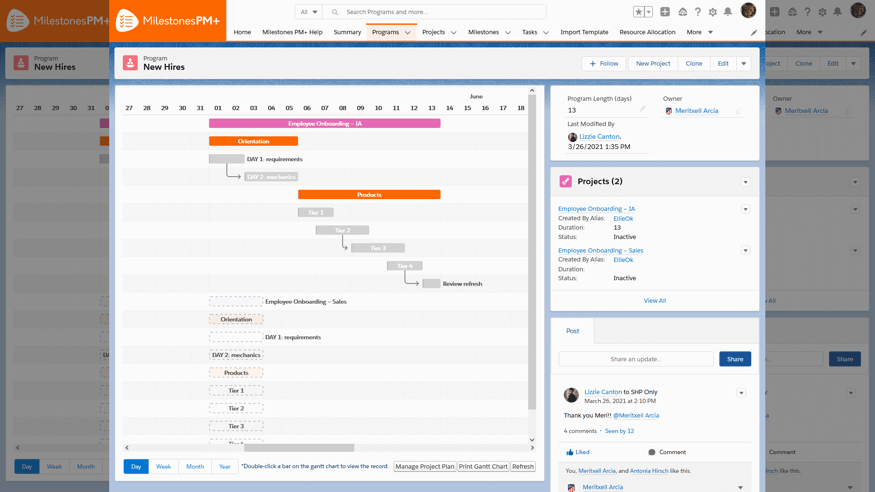Open the setup gear icon
The height and width of the screenshot is (492, 875).
point(713,12)
